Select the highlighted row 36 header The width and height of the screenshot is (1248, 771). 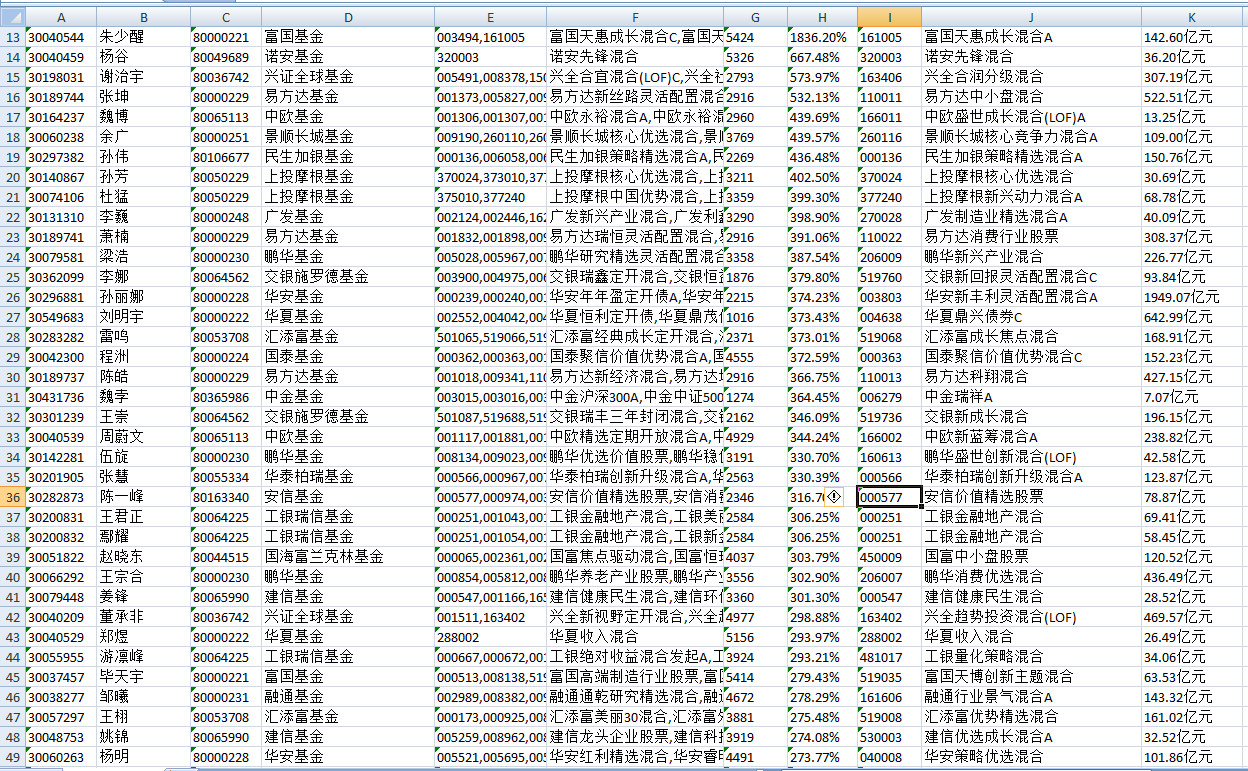tap(12, 497)
